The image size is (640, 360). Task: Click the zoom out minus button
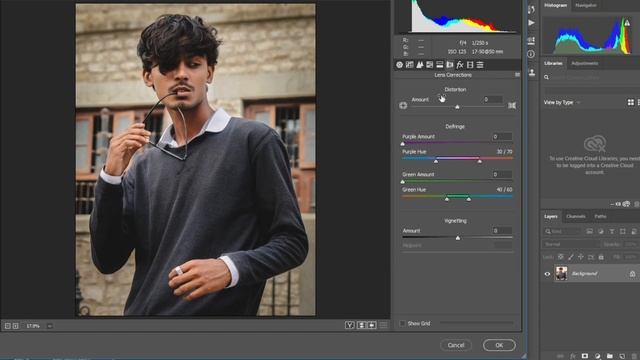point(7,326)
